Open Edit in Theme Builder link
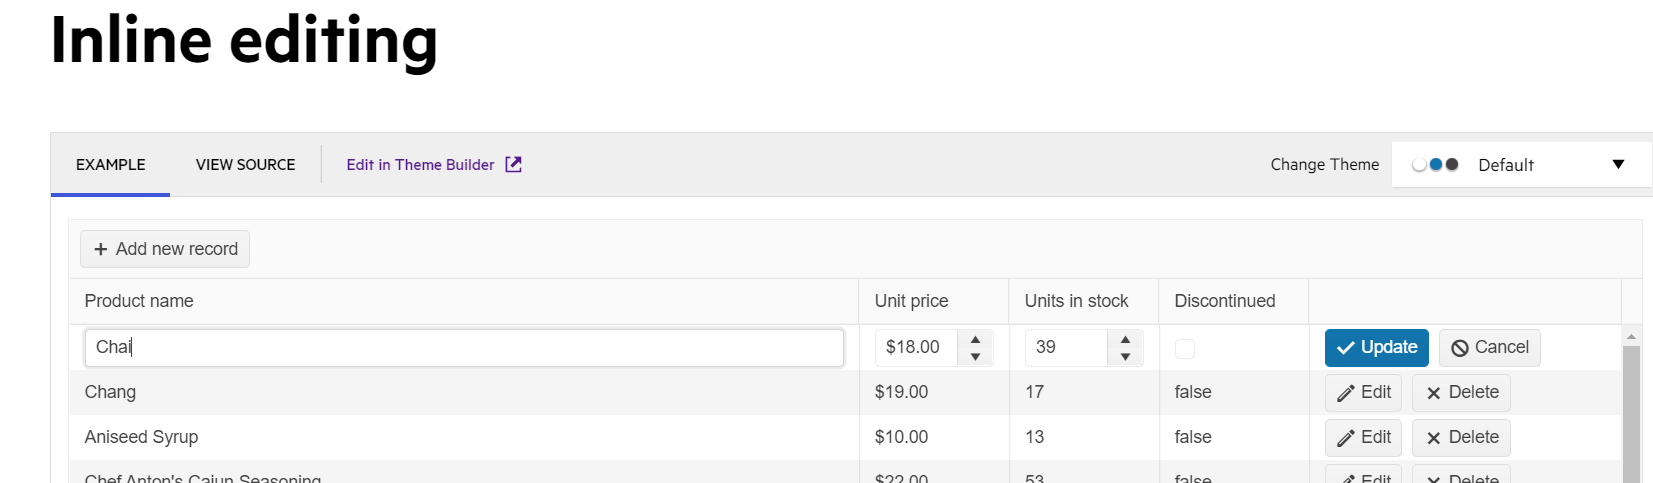1653x483 pixels. tap(420, 164)
